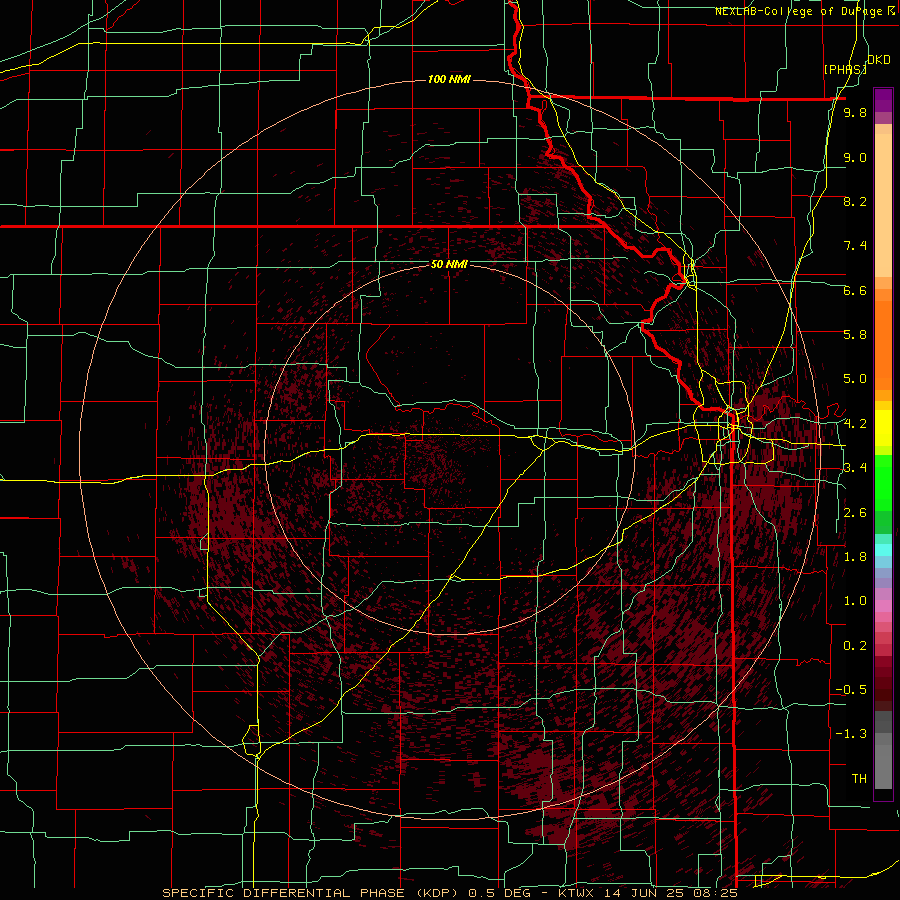
Task: Click the 2.6 scale value
Action: pos(855,513)
